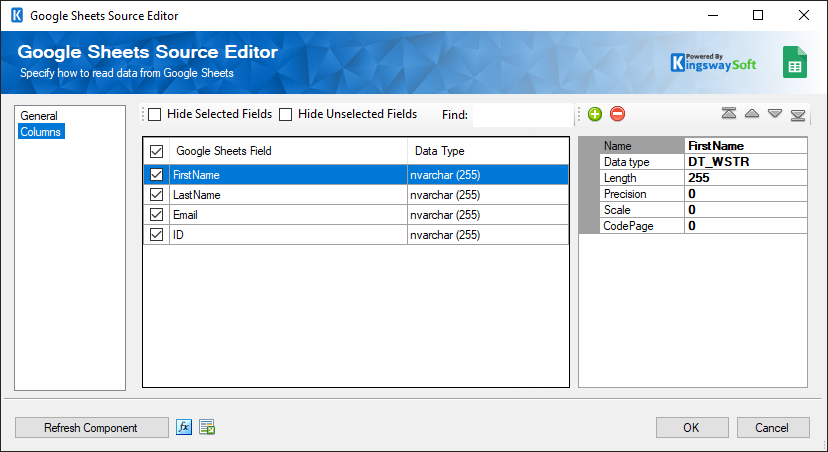Close the Source Editor window
This screenshot has width=828, height=452.
pos(804,15)
